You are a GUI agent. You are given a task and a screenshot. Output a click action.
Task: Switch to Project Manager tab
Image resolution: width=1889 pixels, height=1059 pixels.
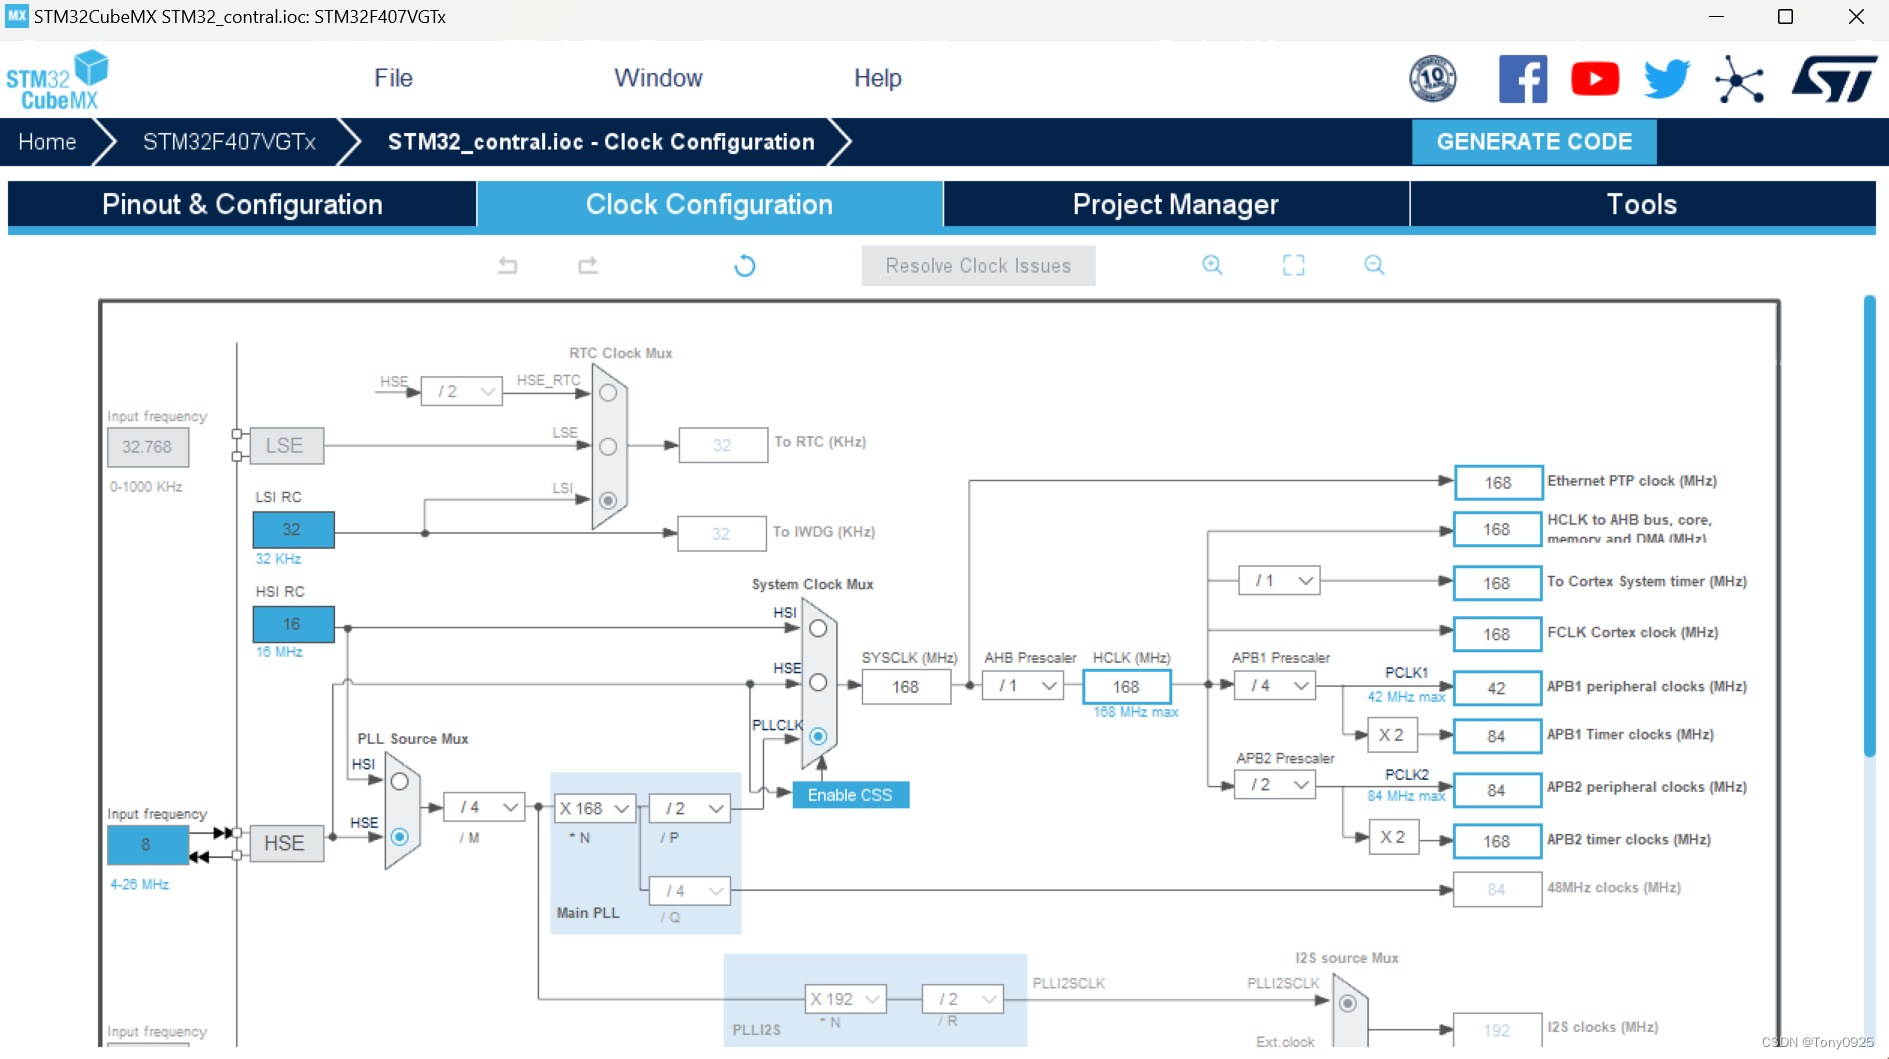[x=1176, y=204]
